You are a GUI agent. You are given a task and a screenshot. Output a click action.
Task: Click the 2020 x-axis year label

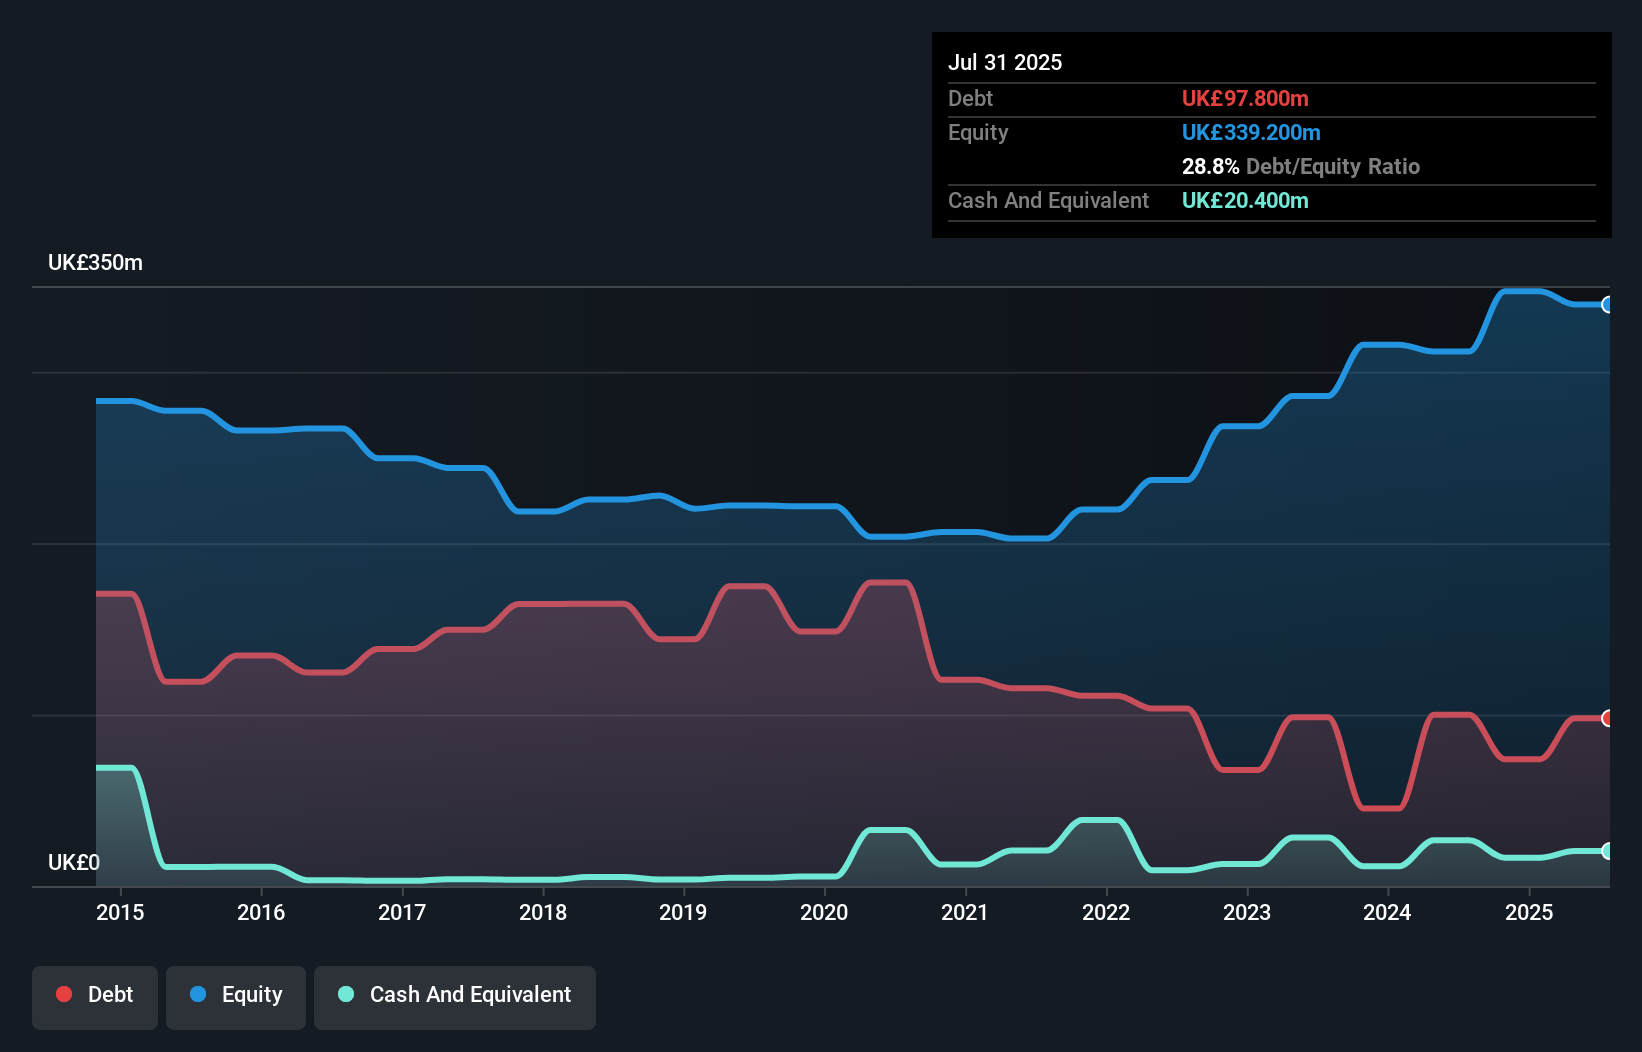tap(824, 912)
